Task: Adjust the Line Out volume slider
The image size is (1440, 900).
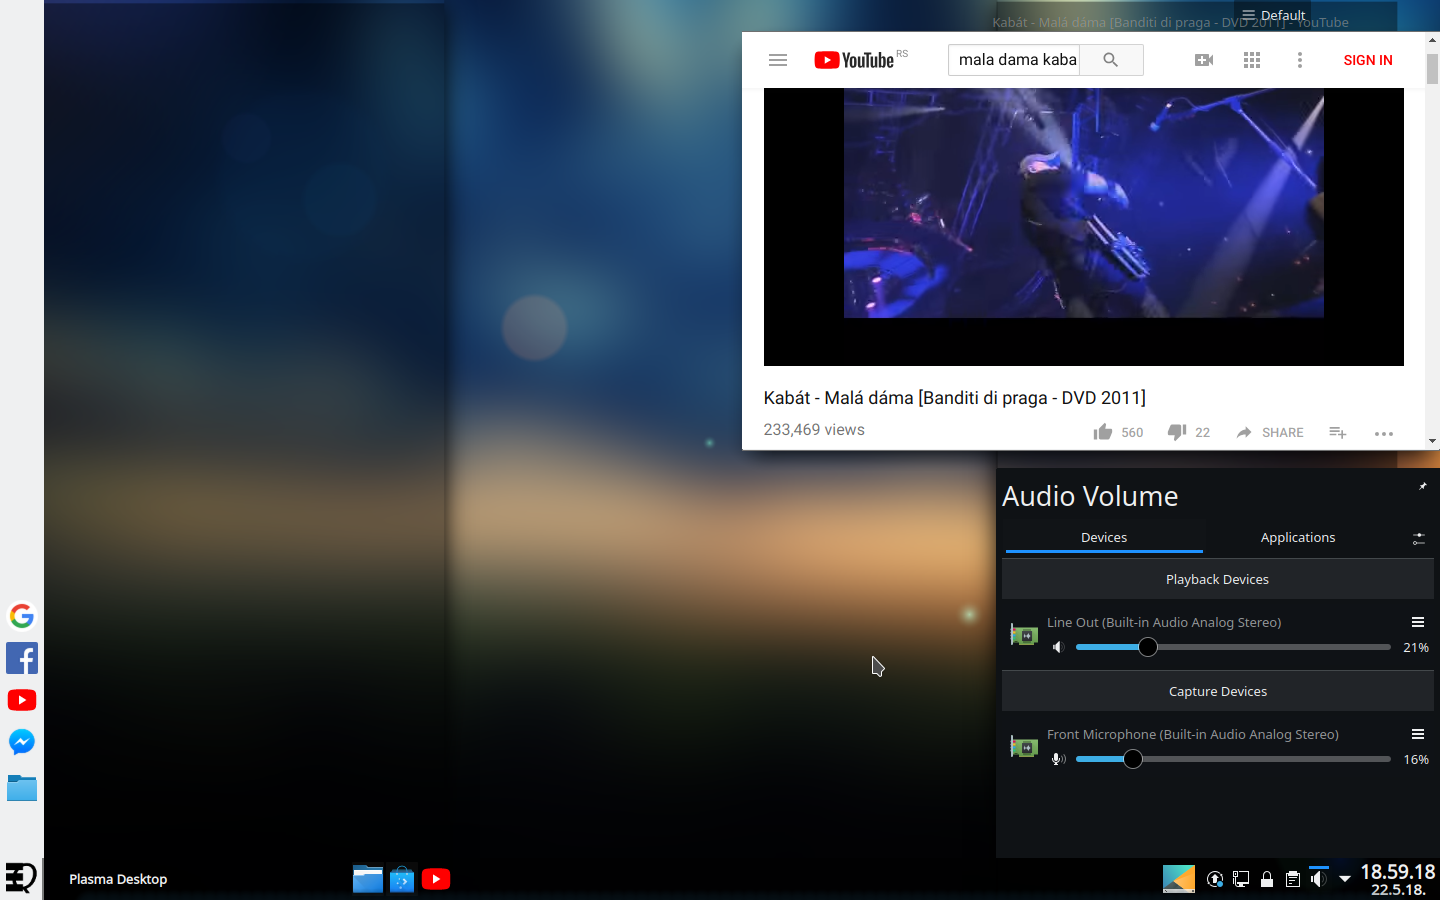Action: 1233,647
